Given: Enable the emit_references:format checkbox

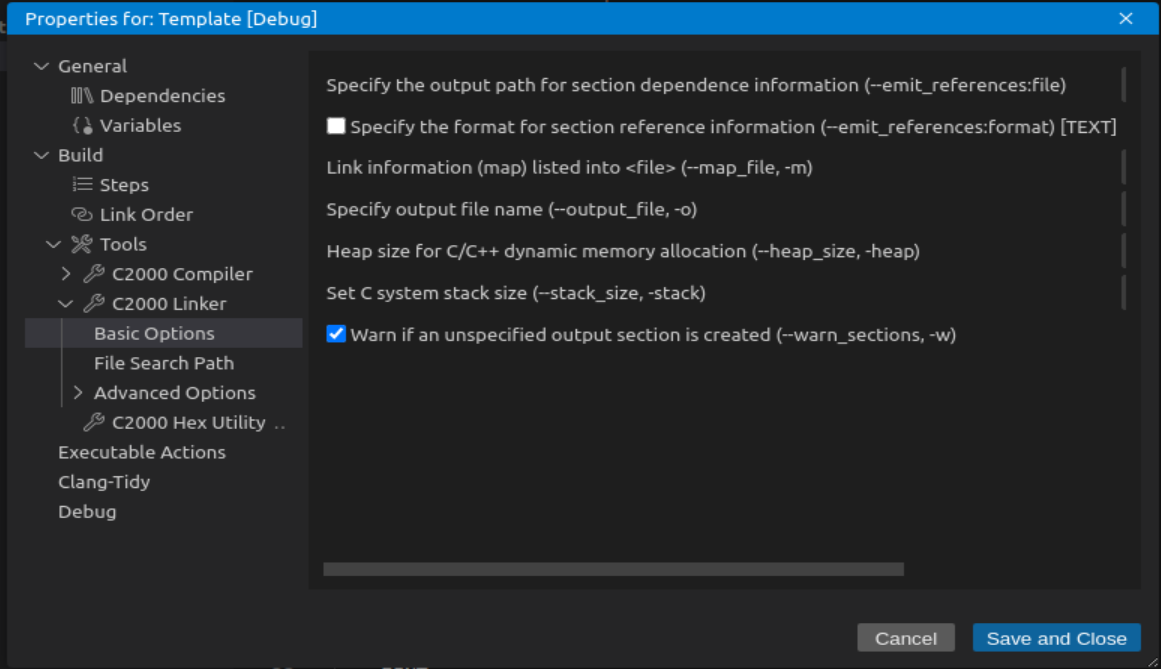Looking at the screenshot, I should (x=336, y=126).
